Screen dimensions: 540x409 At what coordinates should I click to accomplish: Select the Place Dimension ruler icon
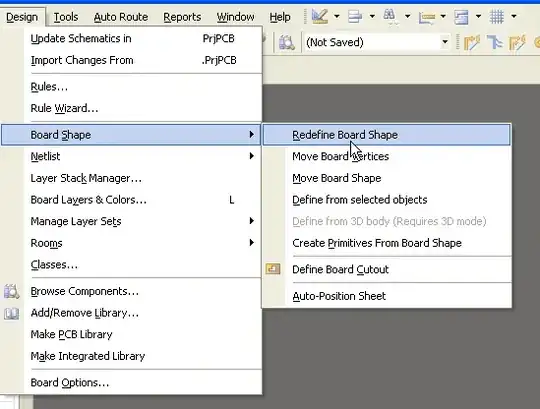[x=426, y=17]
